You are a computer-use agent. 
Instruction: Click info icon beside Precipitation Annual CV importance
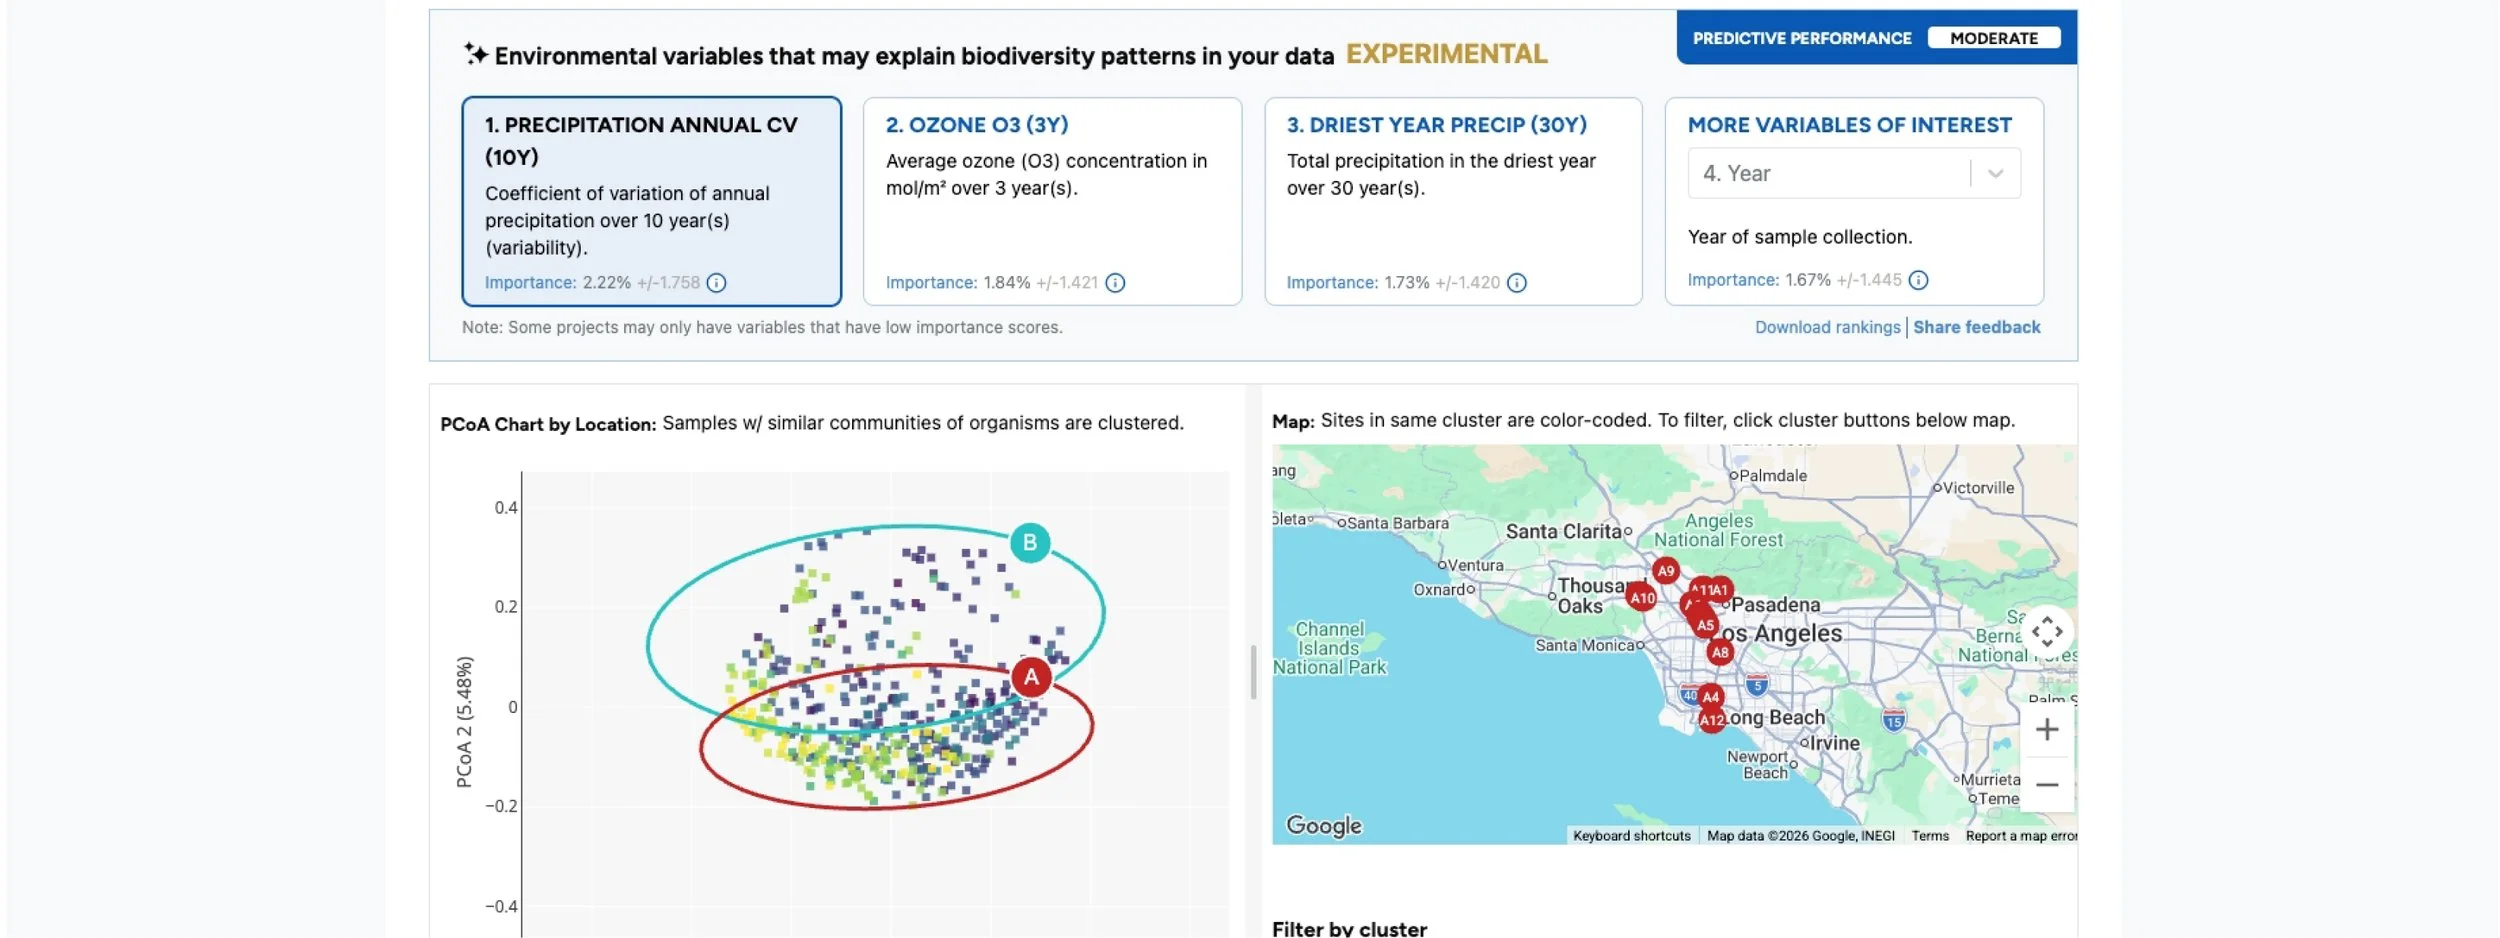716,283
